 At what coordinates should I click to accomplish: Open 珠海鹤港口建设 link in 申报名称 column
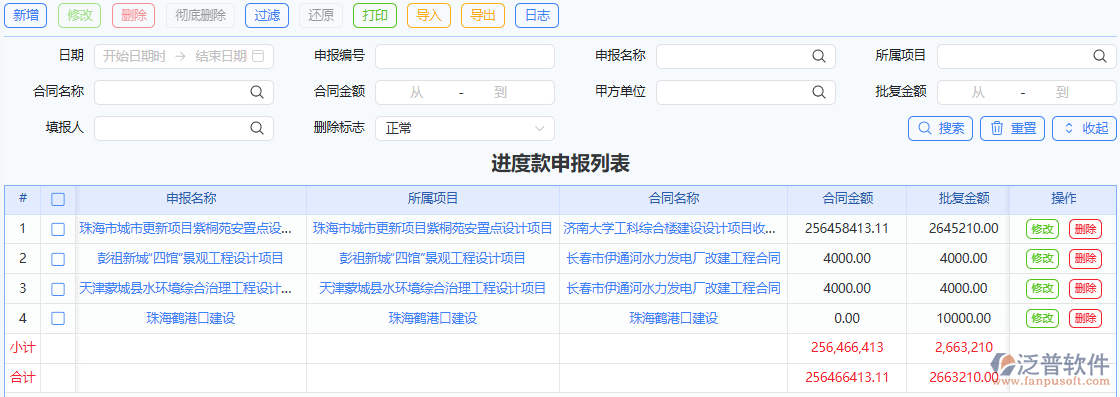coord(191,318)
